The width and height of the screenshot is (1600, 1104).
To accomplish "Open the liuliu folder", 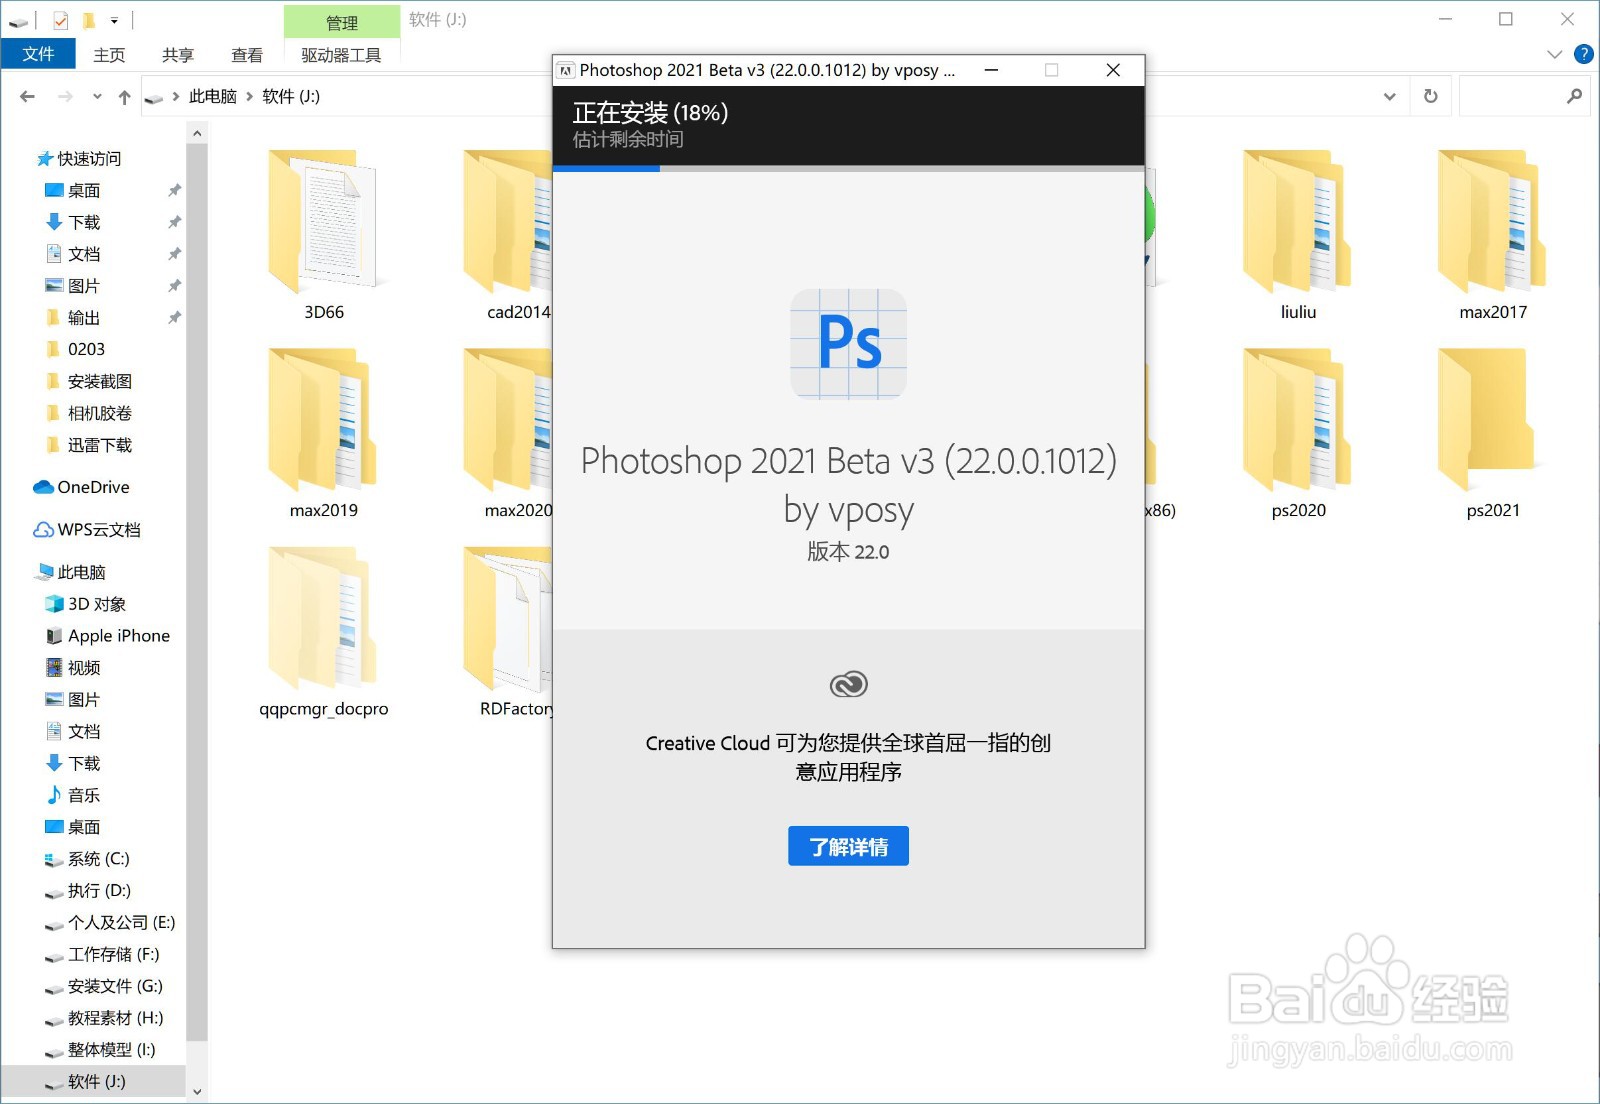I will (x=1298, y=236).
